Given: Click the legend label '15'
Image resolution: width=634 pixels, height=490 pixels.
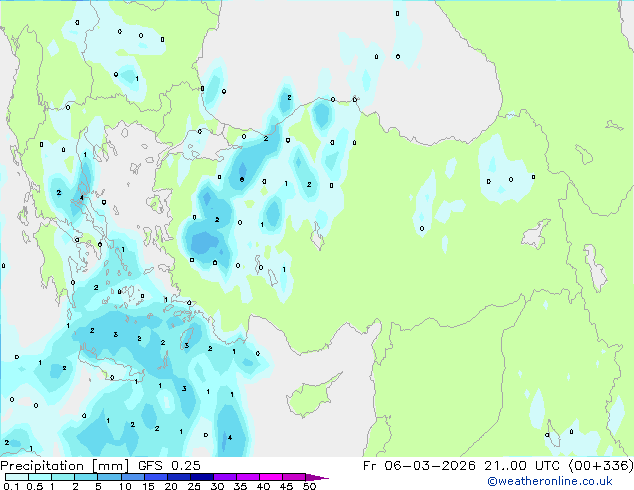Looking at the screenshot, I should pyautogui.click(x=148, y=486).
